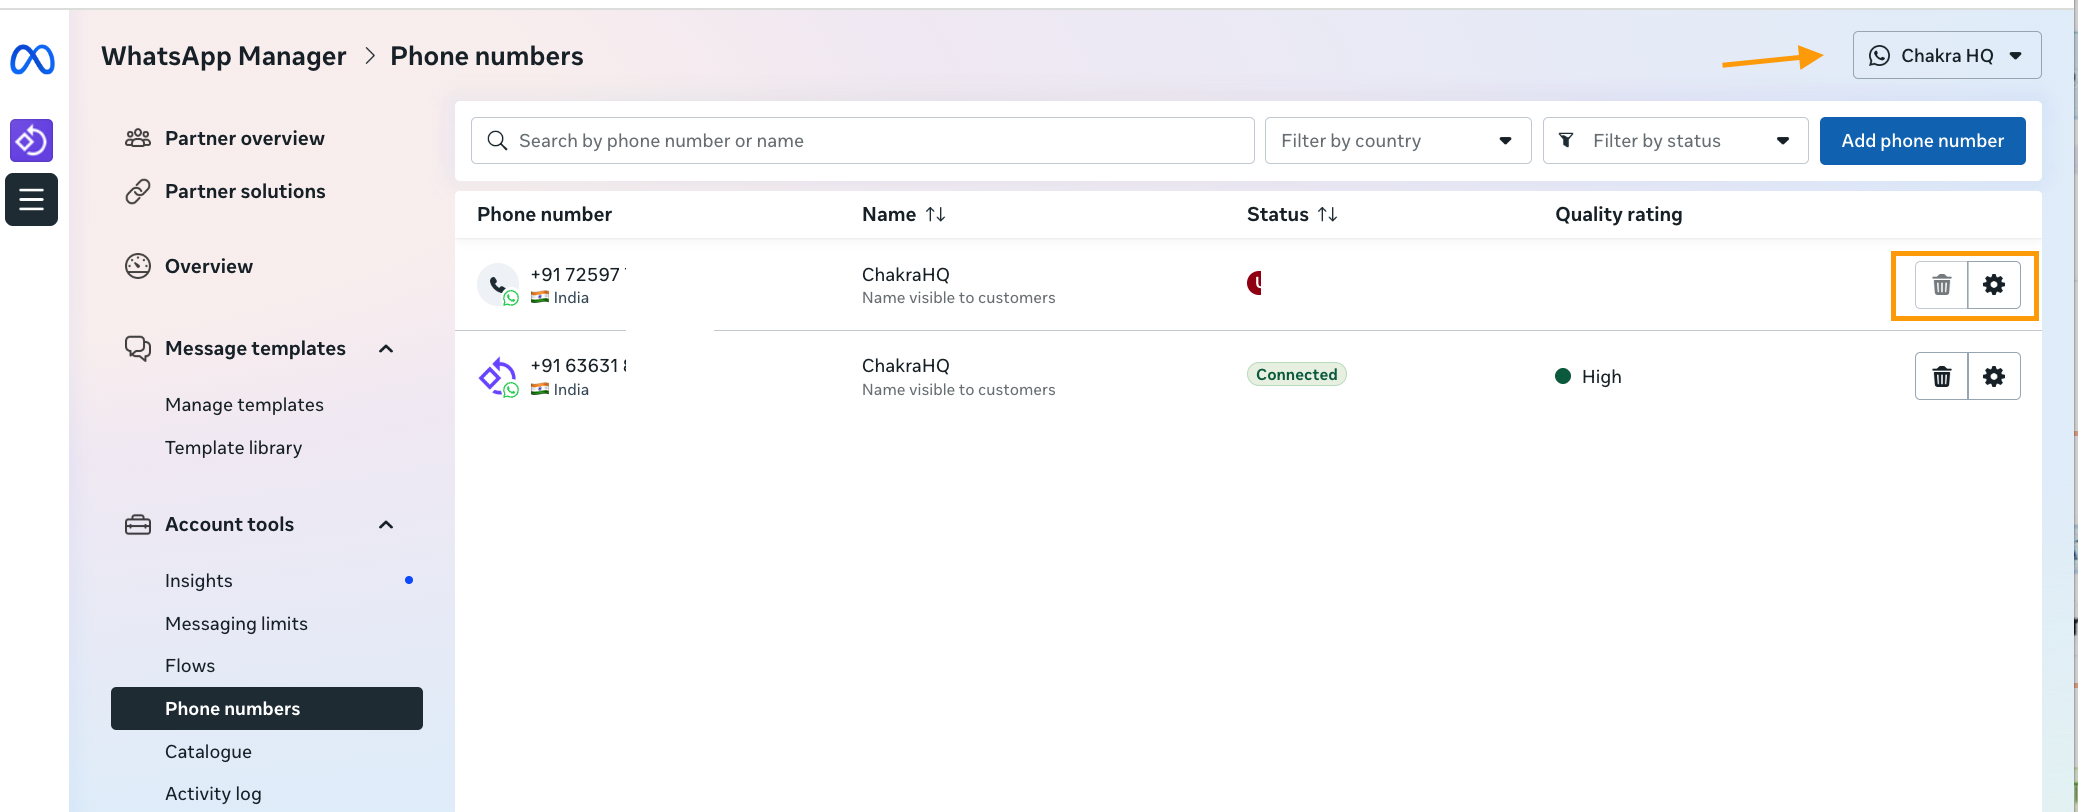The image size is (2078, 812).
Task: Open the Filter by status dropdown
Action: coord(1675,141)
